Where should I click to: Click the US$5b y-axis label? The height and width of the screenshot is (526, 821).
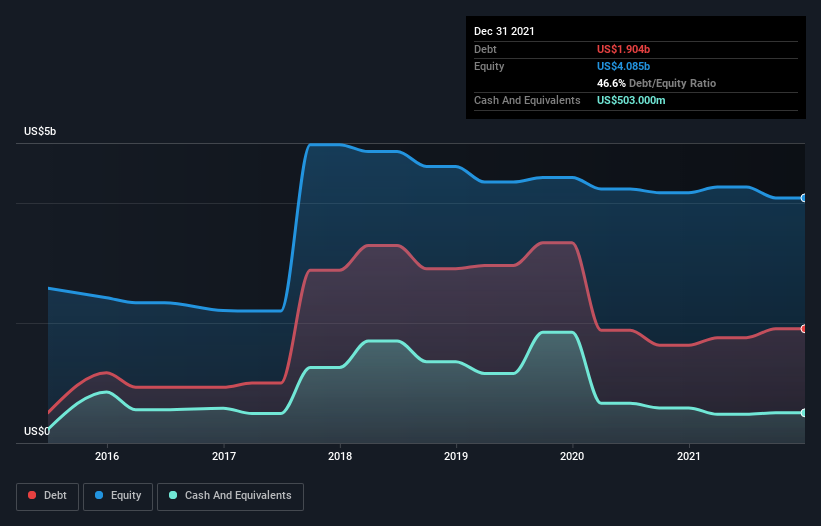pyautogui.click(x=40, y=131)
